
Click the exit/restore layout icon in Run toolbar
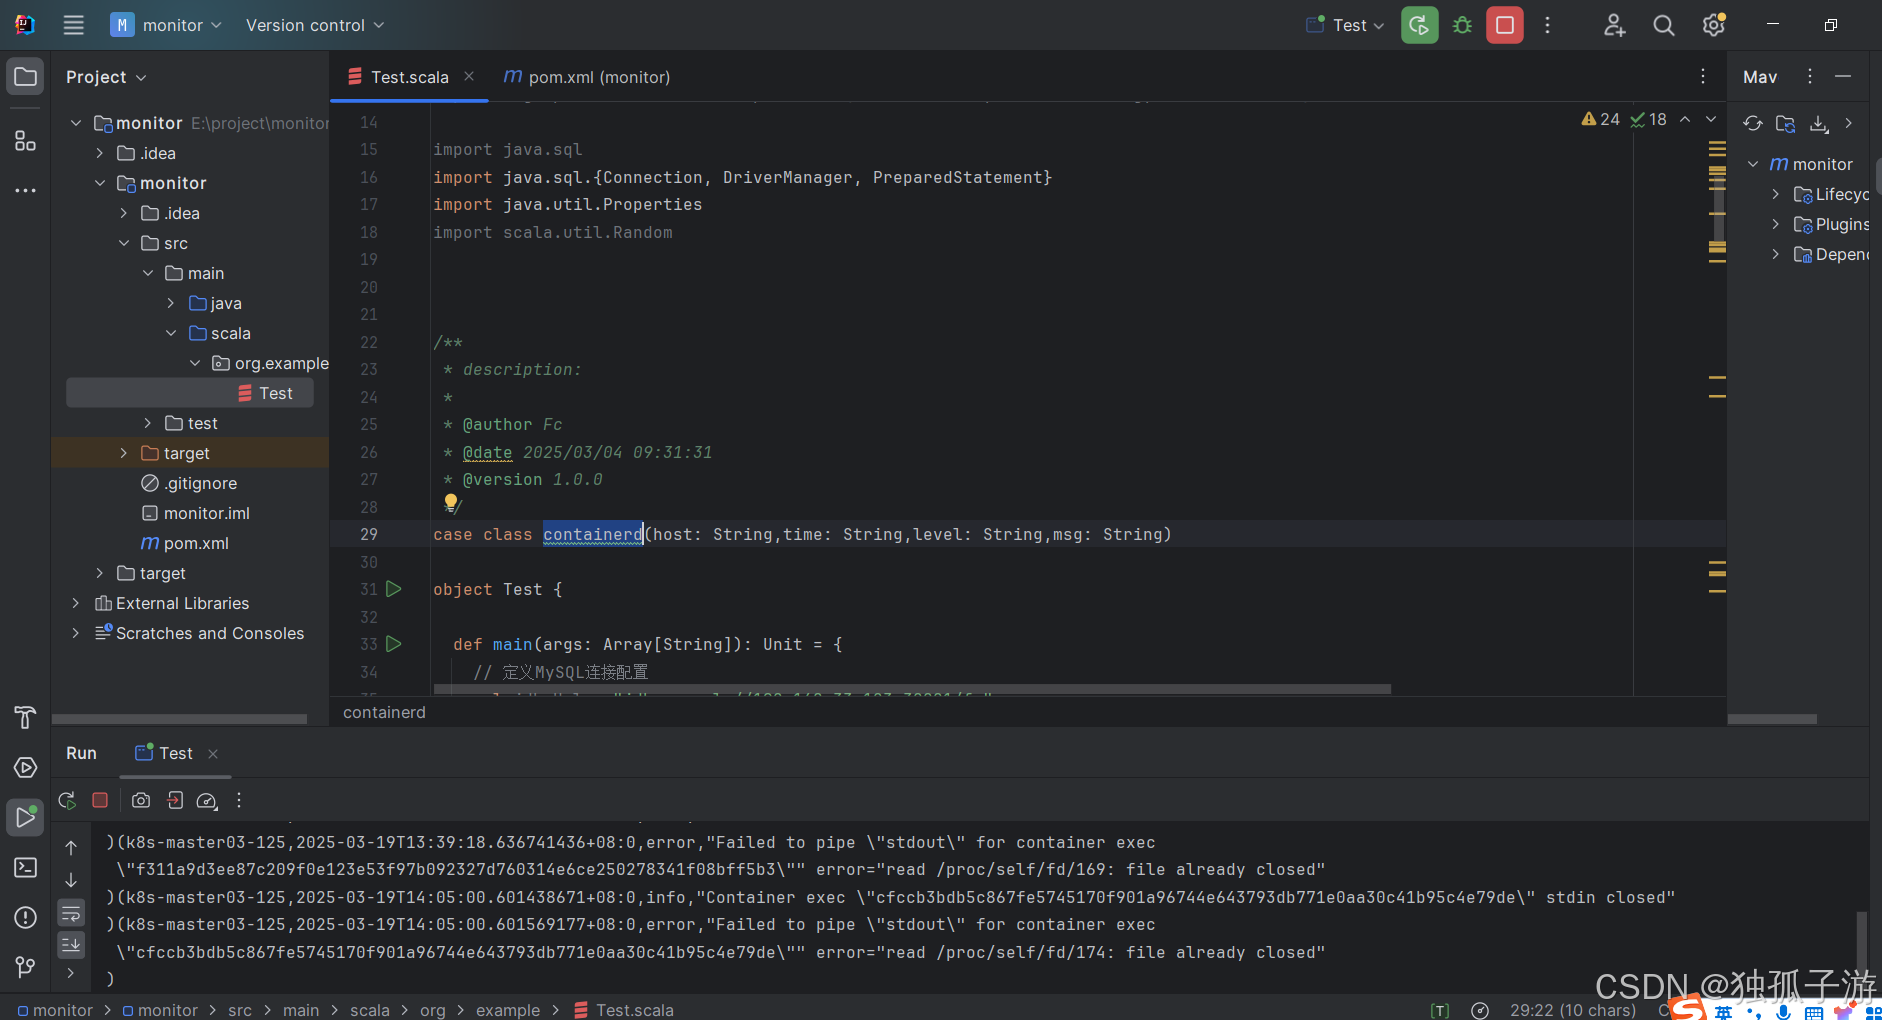pyautogui.click(x=175, y=800)
